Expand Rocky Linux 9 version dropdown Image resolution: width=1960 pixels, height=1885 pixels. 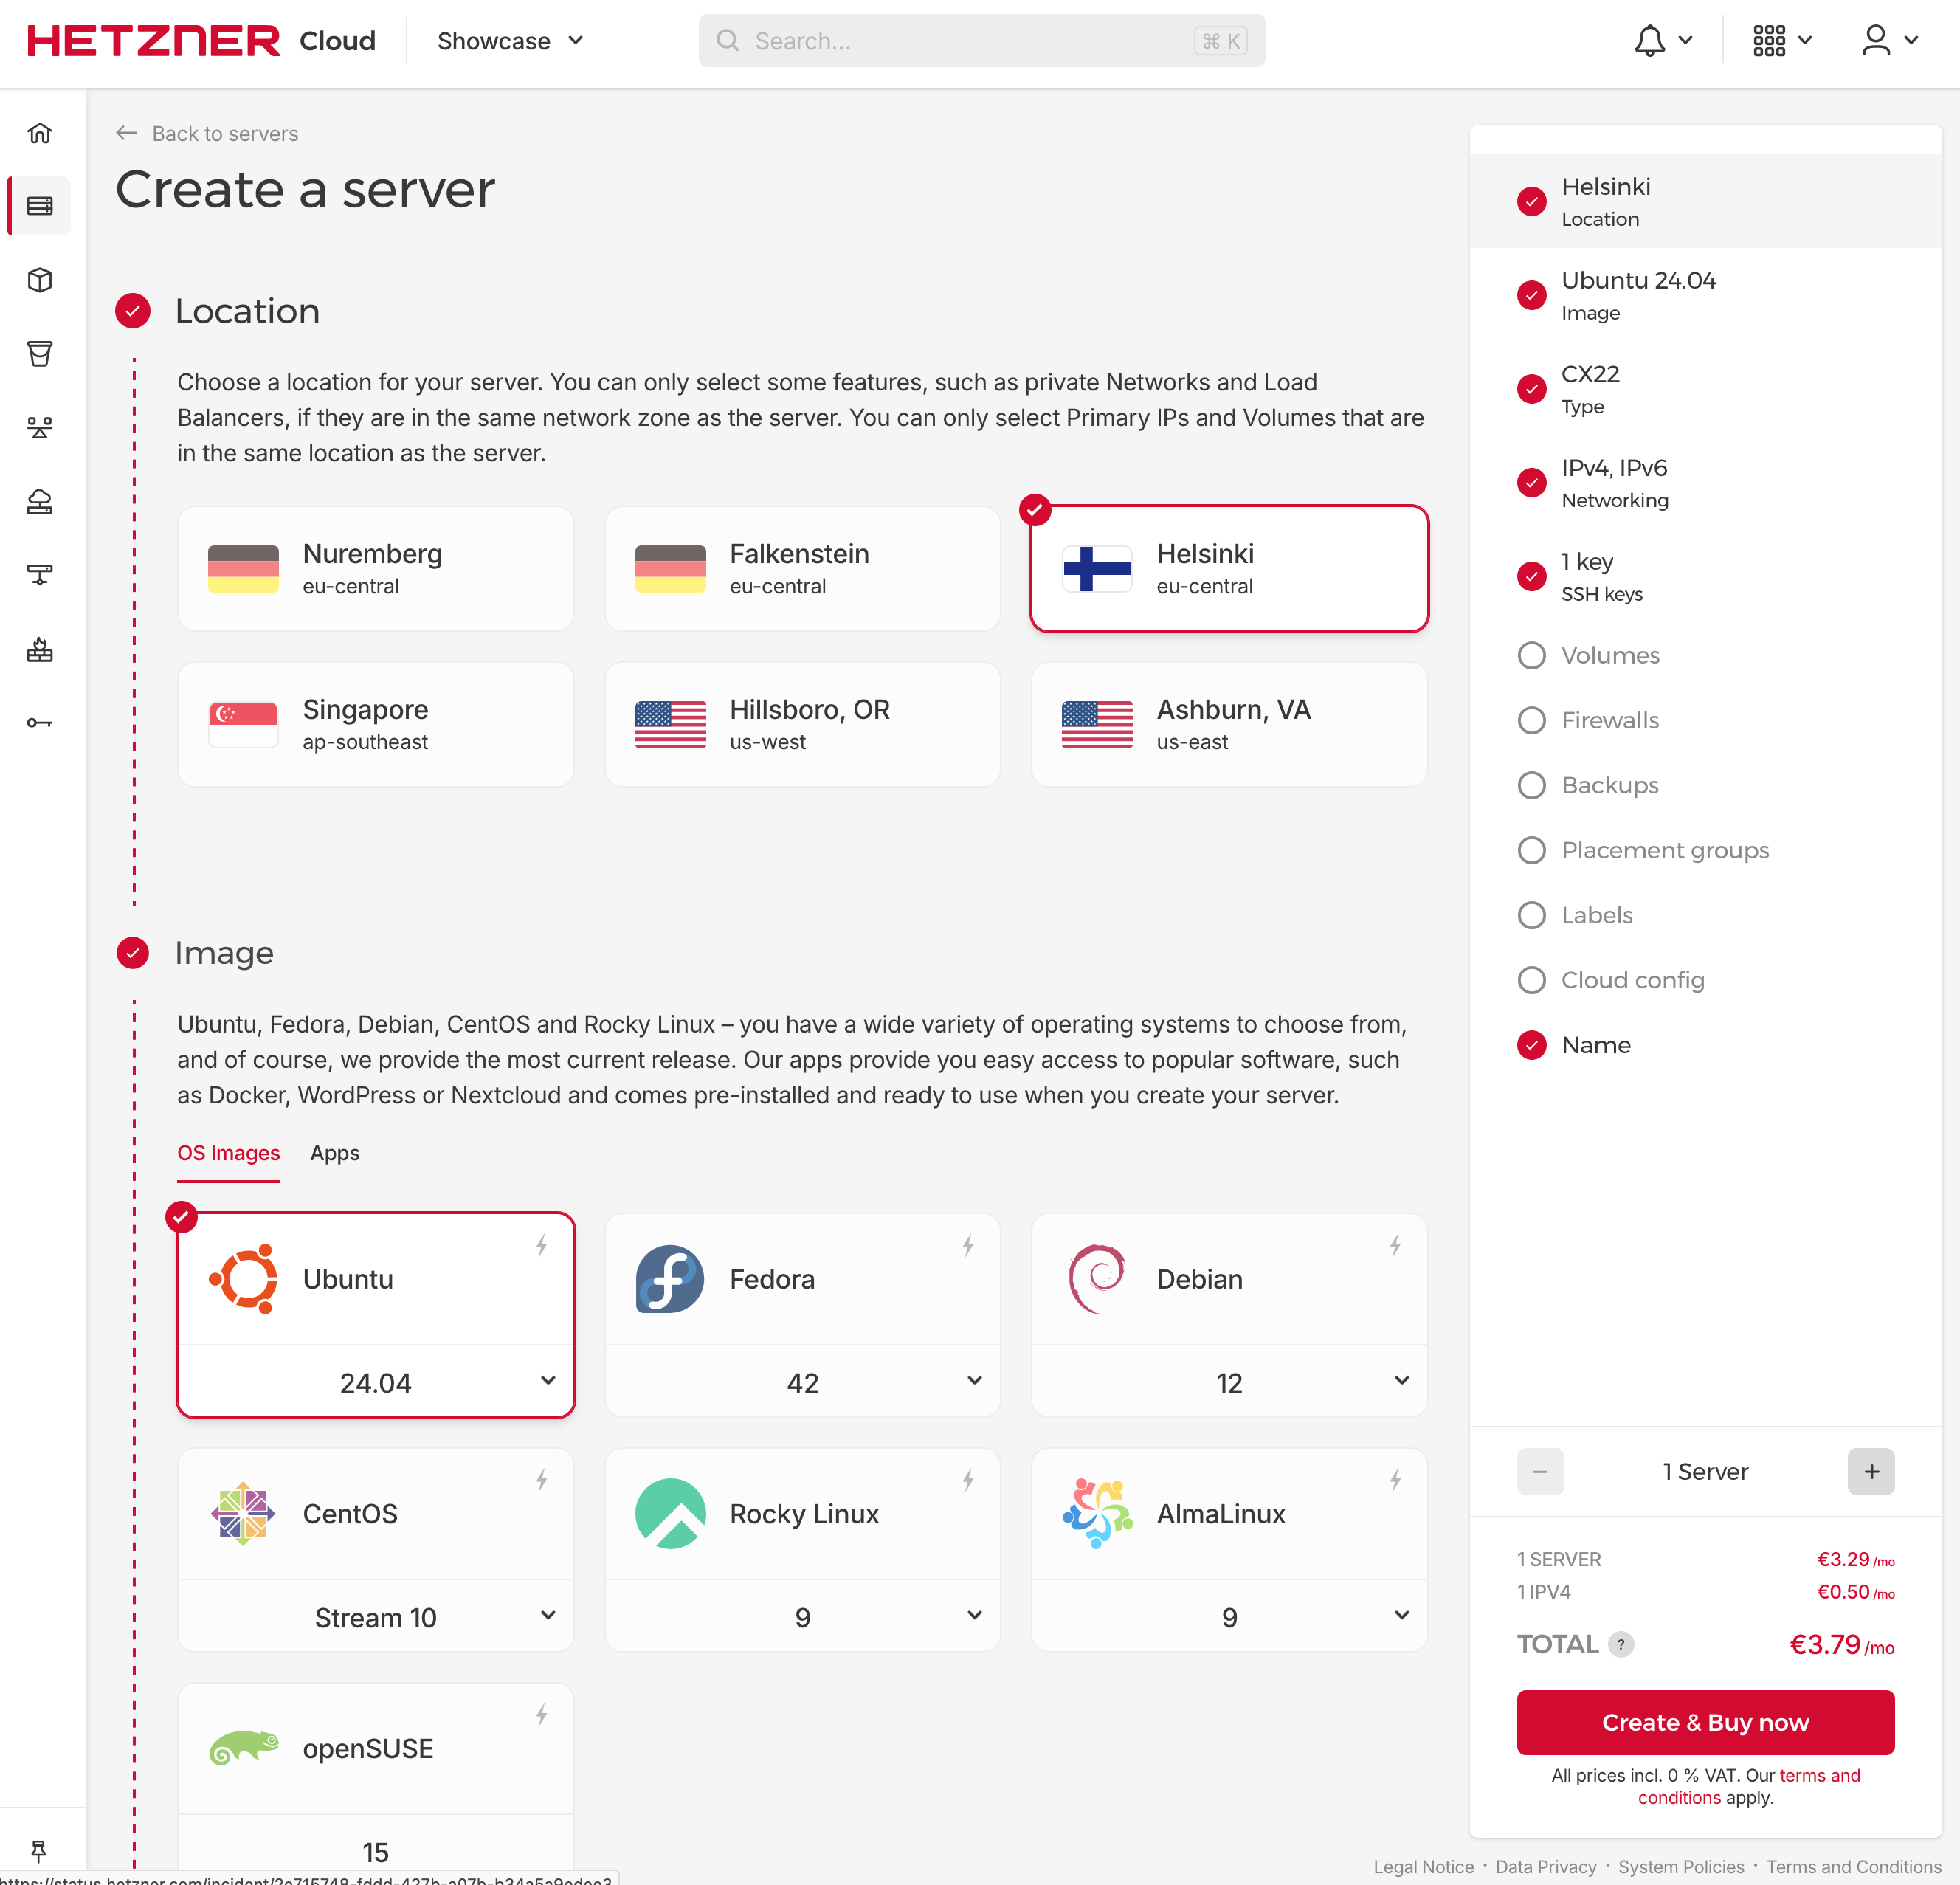coord(803,1617)
